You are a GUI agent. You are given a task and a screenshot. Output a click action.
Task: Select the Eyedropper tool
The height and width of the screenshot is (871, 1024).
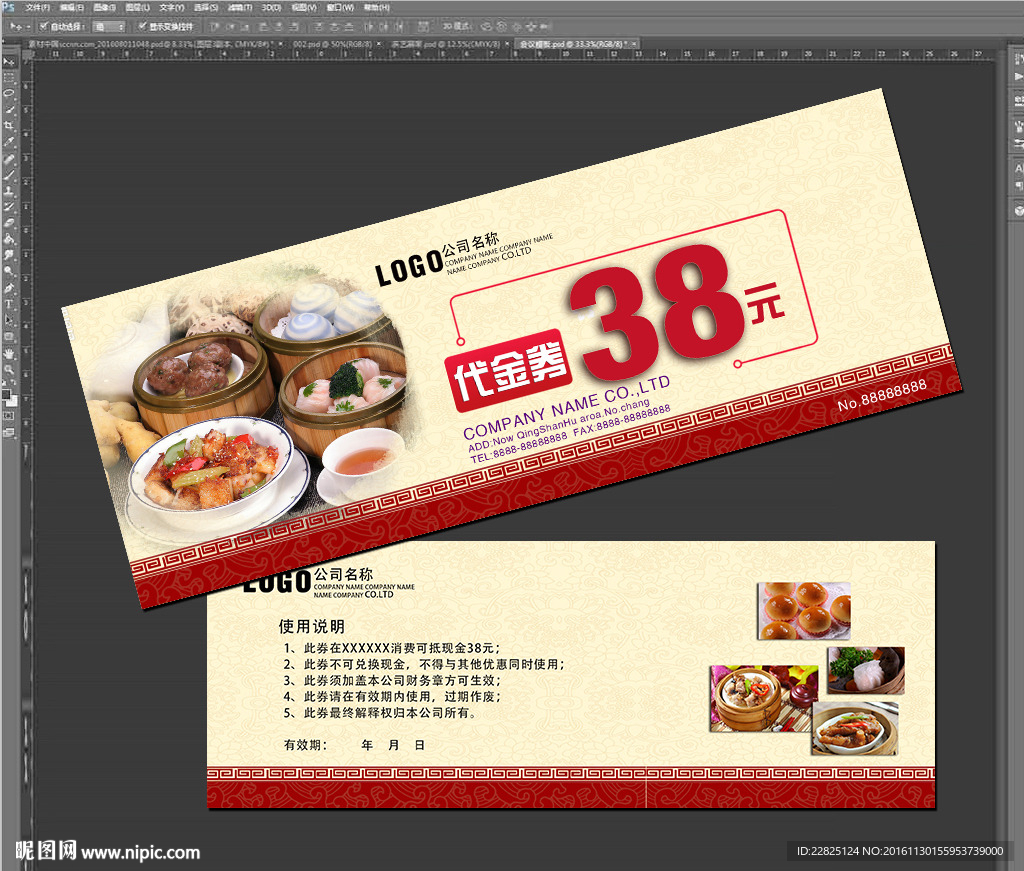pos(9,142)
